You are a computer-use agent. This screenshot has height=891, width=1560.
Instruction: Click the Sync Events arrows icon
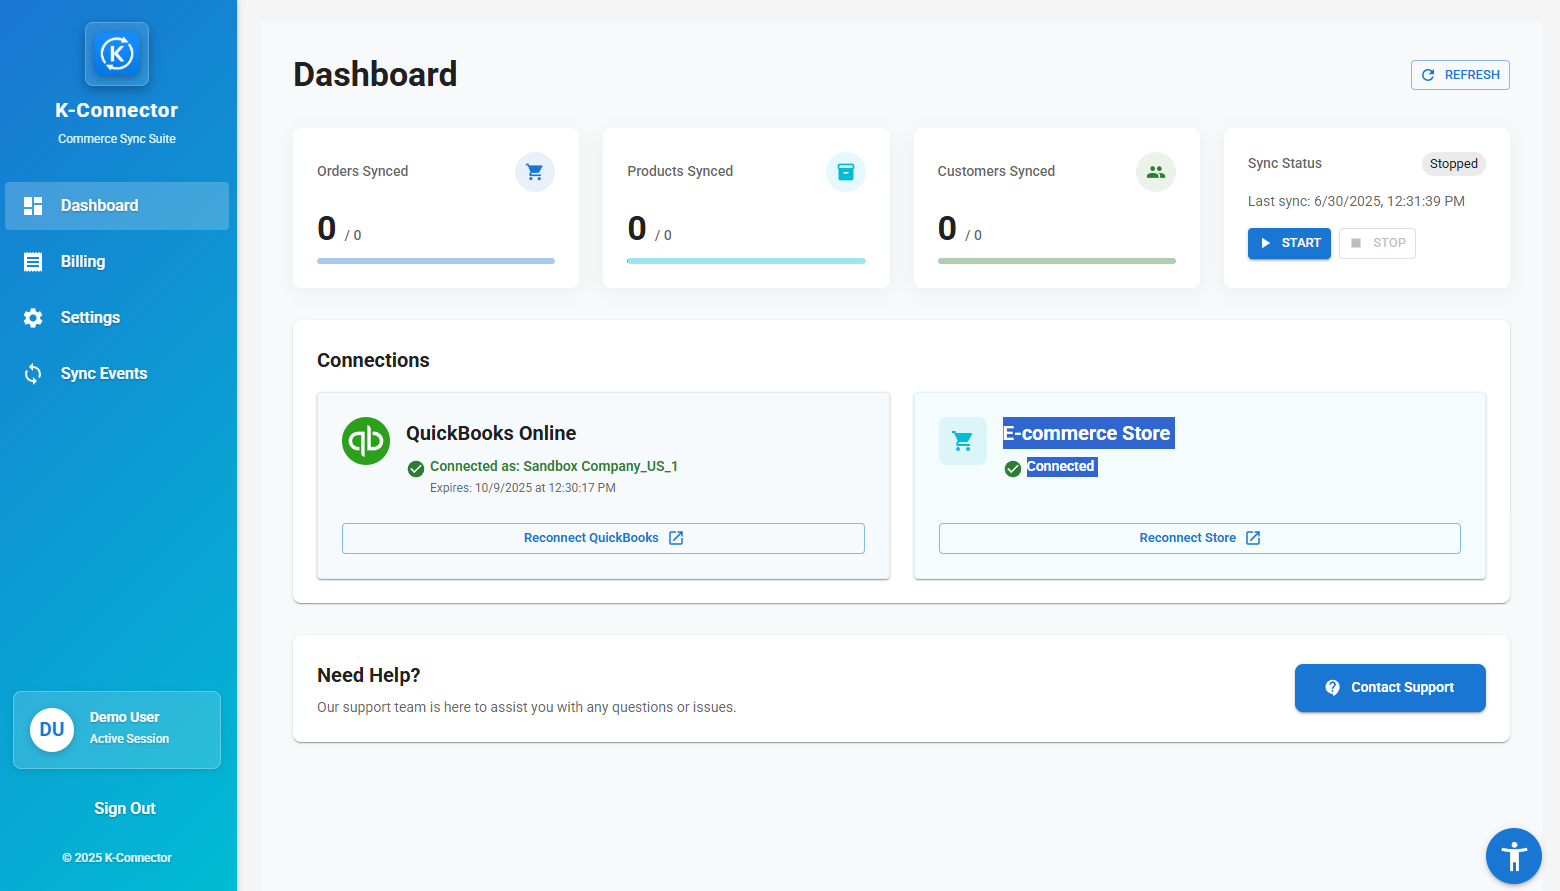coord(33,374)
